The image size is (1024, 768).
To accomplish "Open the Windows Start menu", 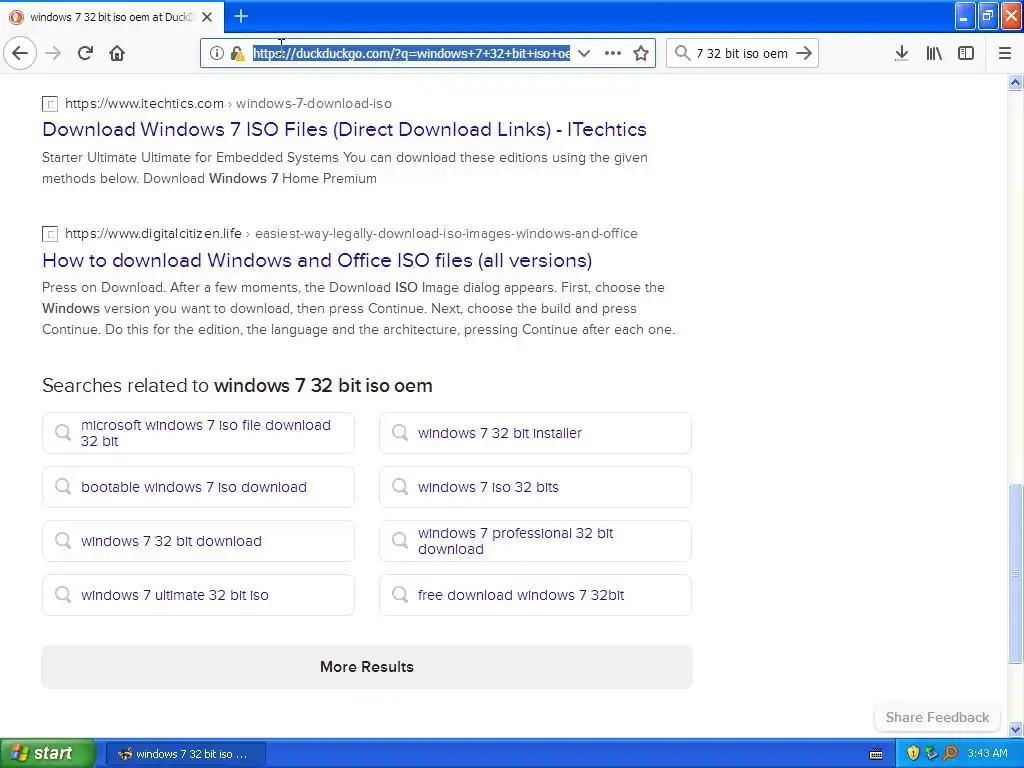I will [47, 753].
